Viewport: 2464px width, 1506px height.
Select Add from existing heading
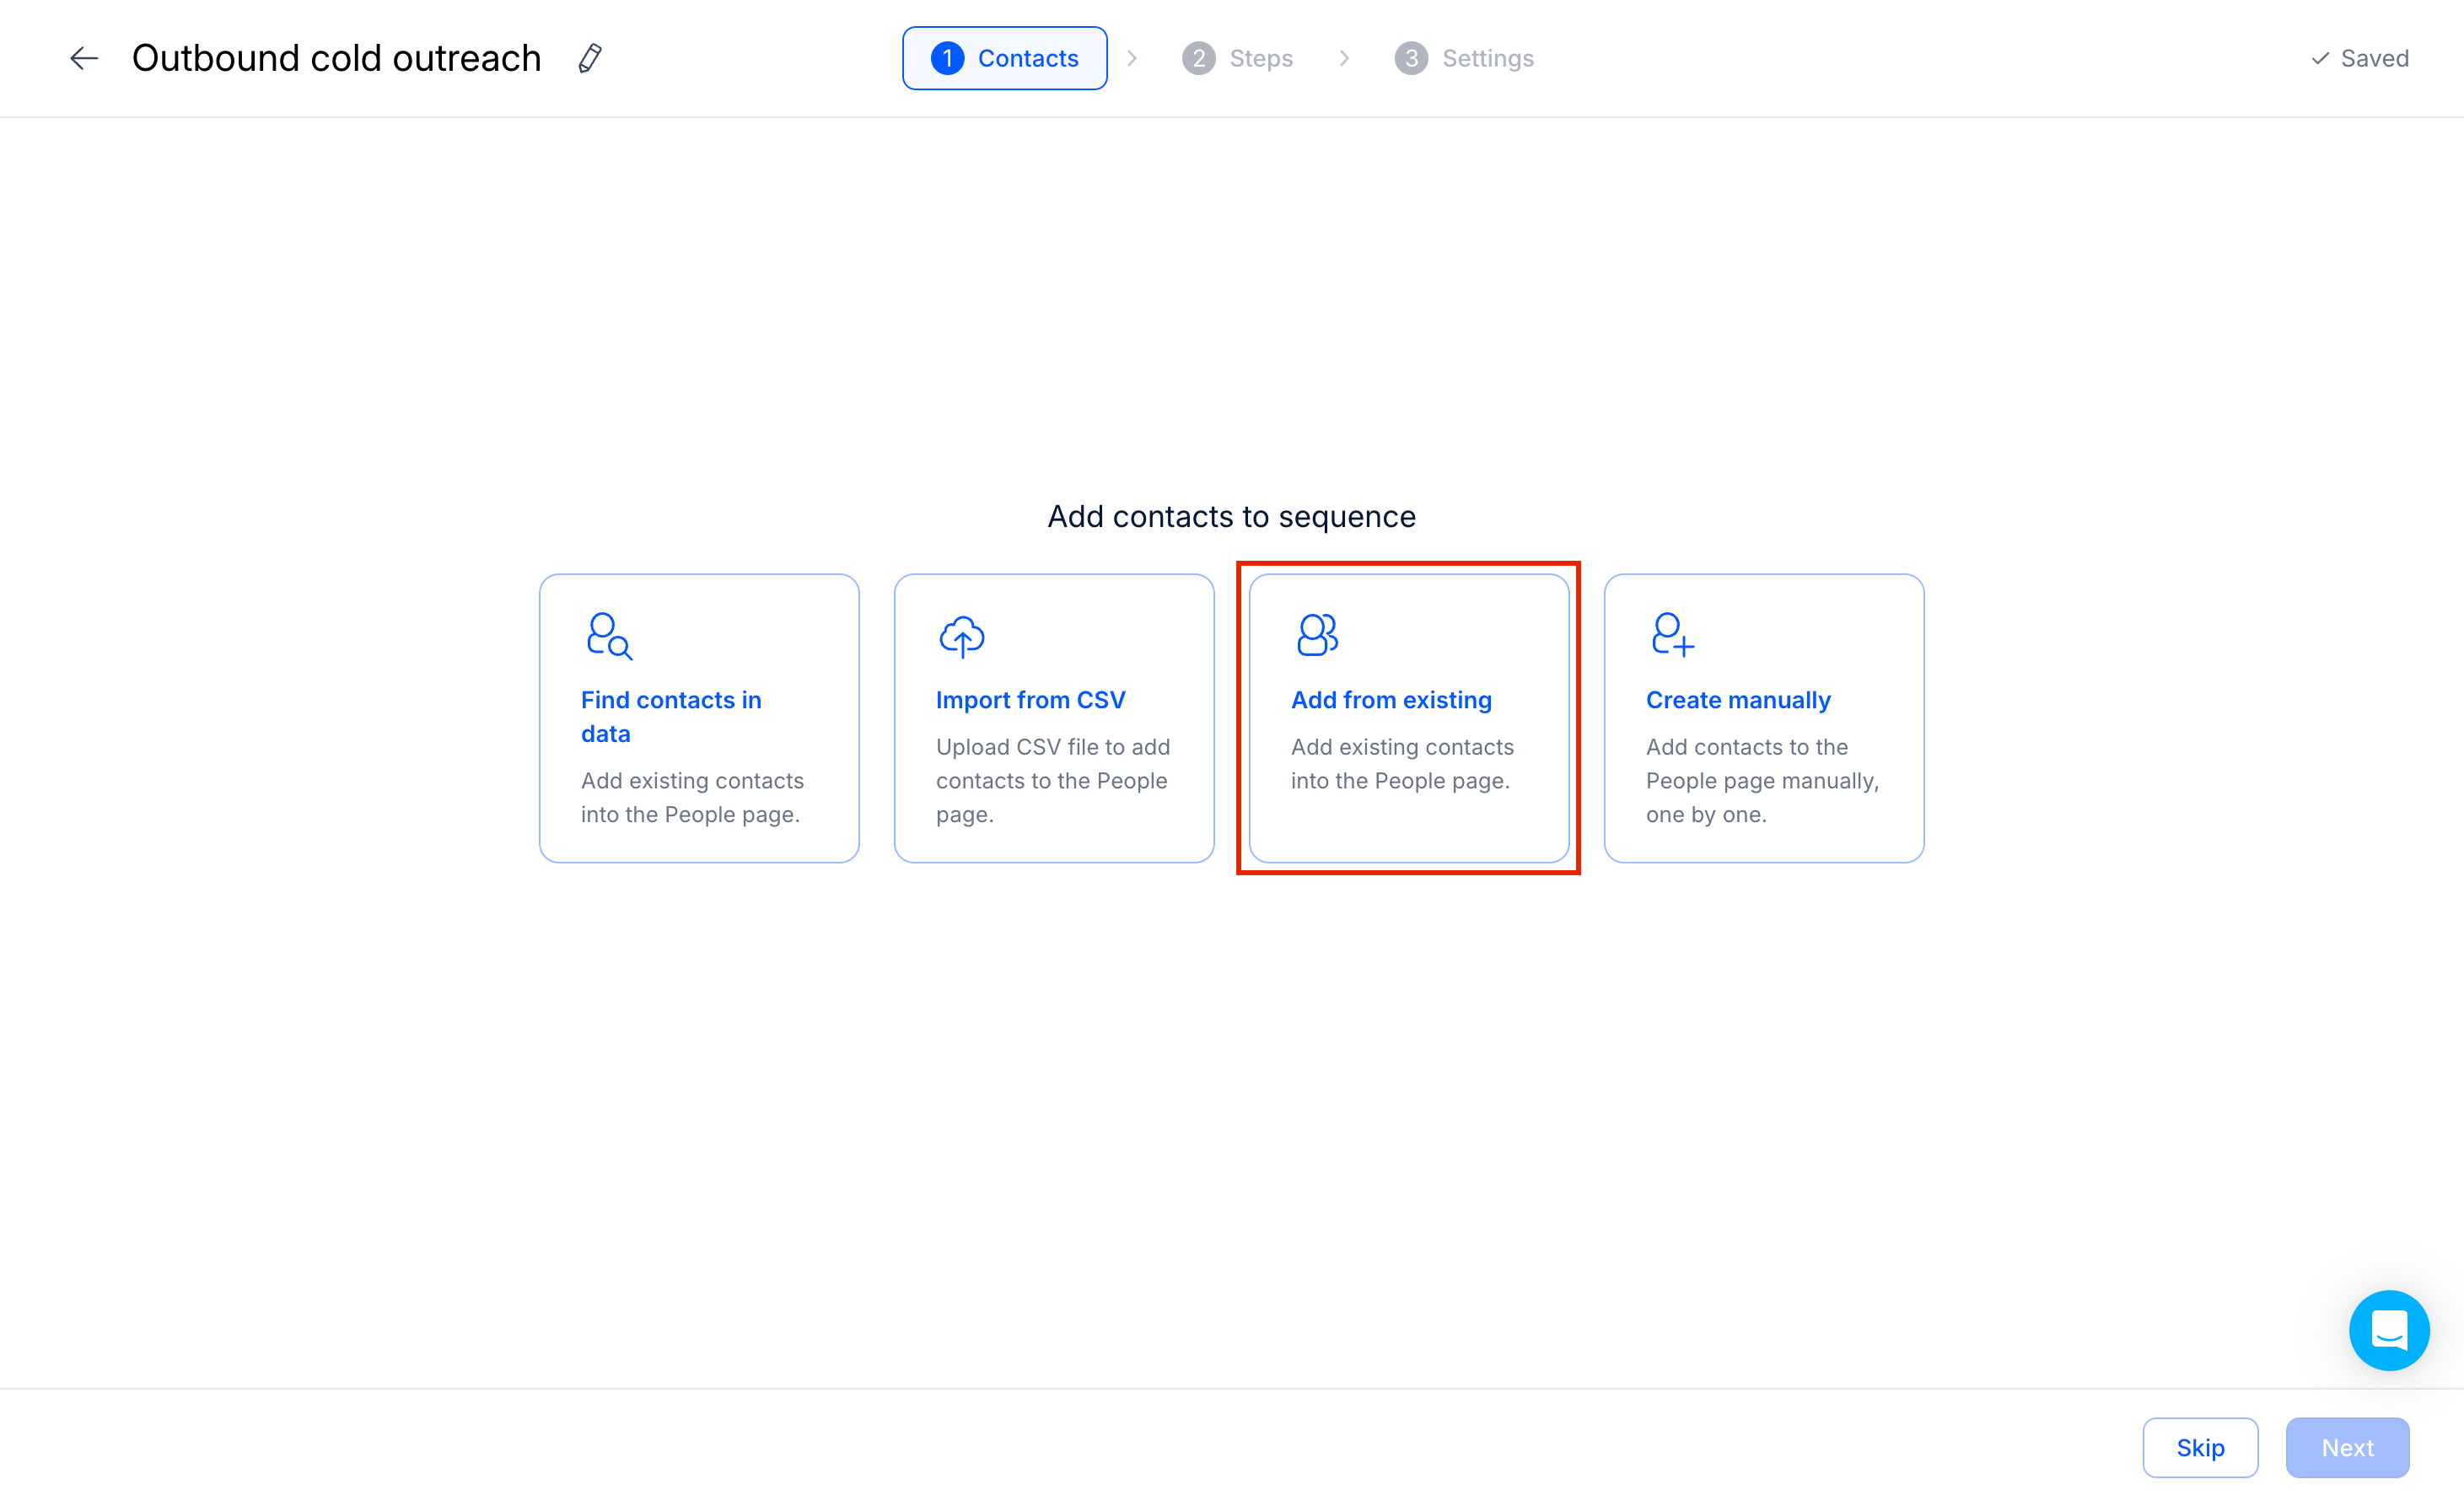pos(1391,699)
